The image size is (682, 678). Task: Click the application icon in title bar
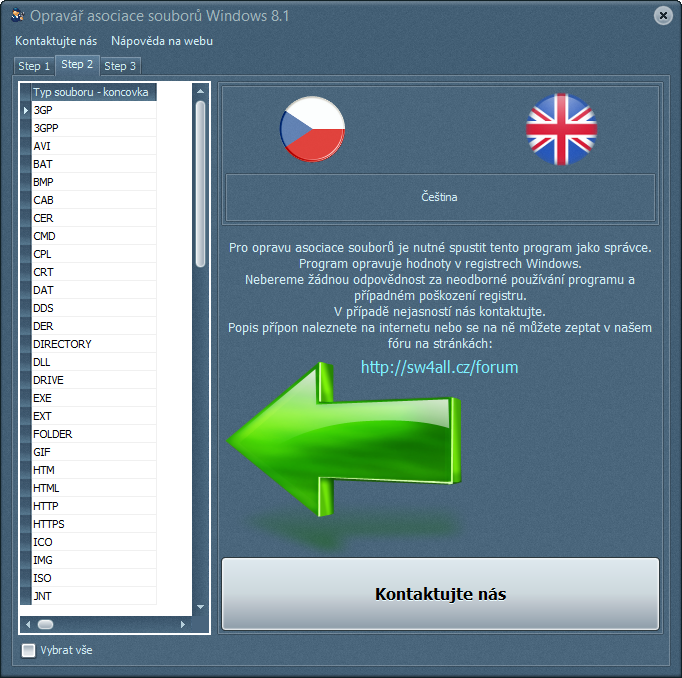(18, 15)
